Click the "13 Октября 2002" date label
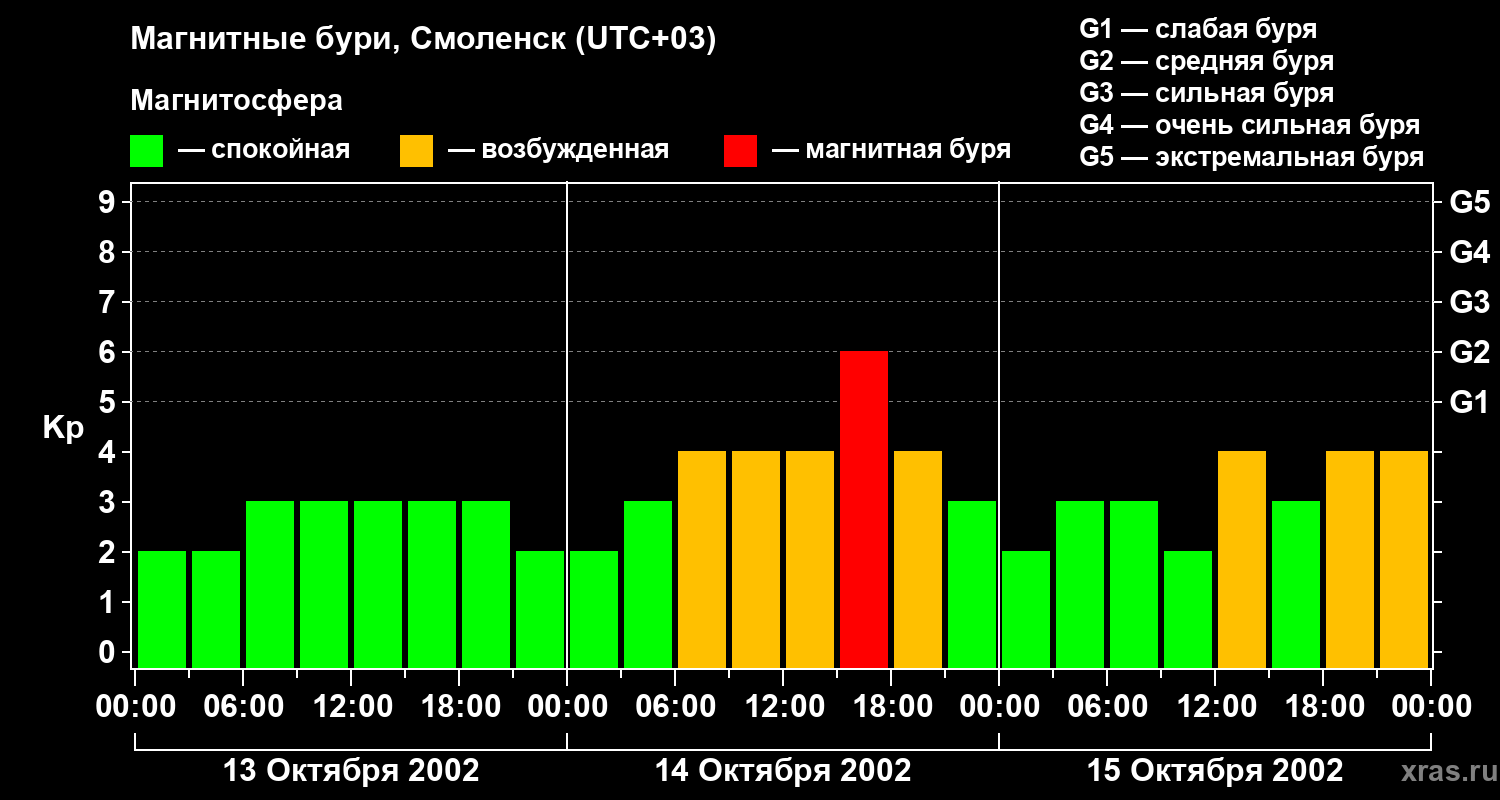This screenshot has height=800, width=1500. coord(351,771)
